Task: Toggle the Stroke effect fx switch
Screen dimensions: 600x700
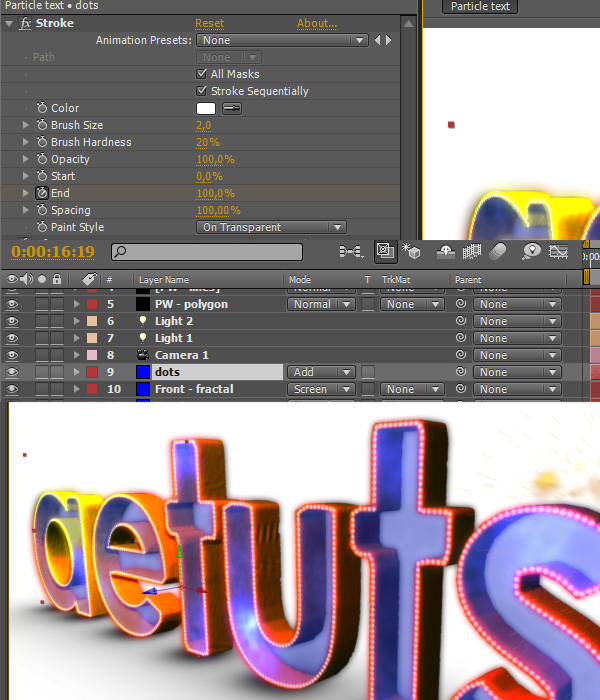Action: (25, 23)
